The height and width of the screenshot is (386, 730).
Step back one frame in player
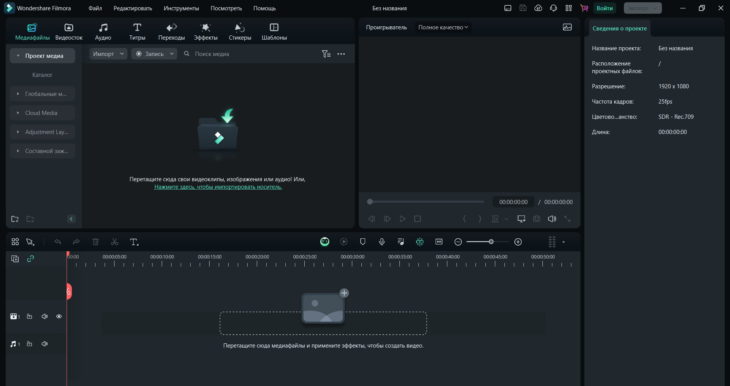pos(372,219)
